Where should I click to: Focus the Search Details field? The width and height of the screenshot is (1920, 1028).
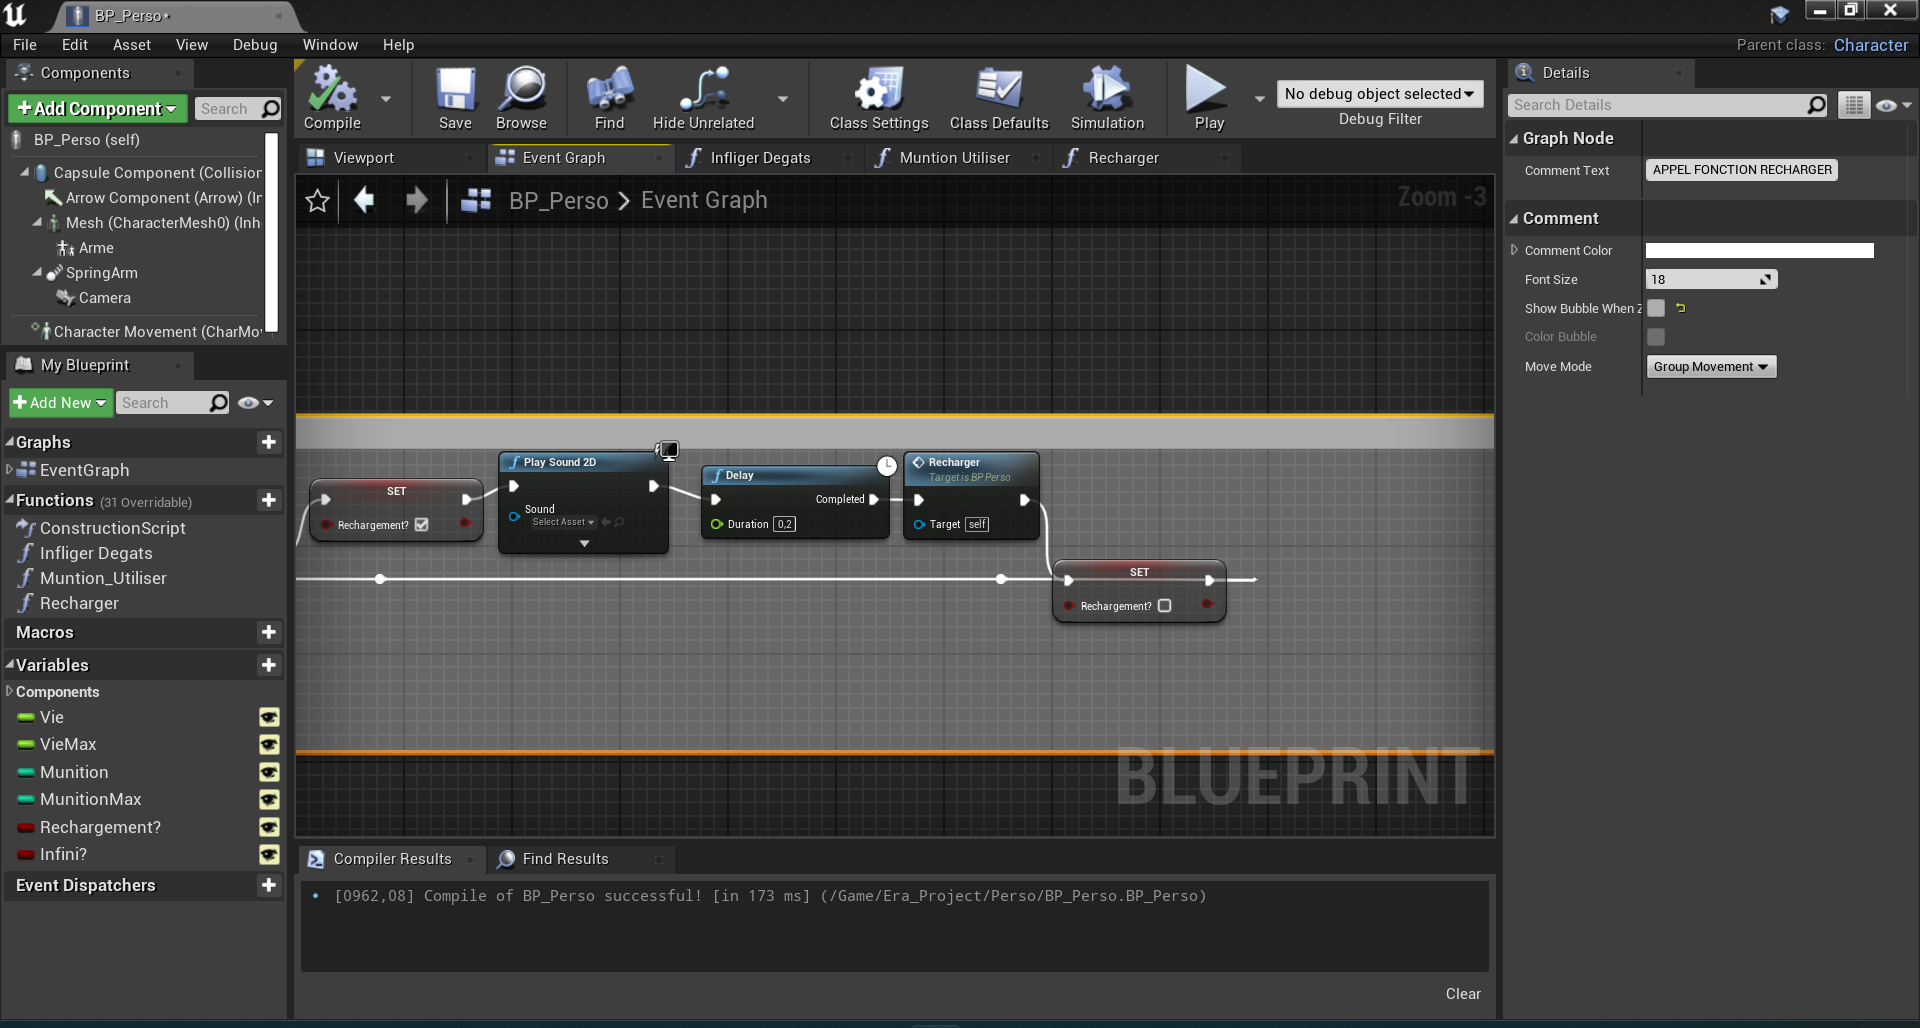tap(1658, 105)
